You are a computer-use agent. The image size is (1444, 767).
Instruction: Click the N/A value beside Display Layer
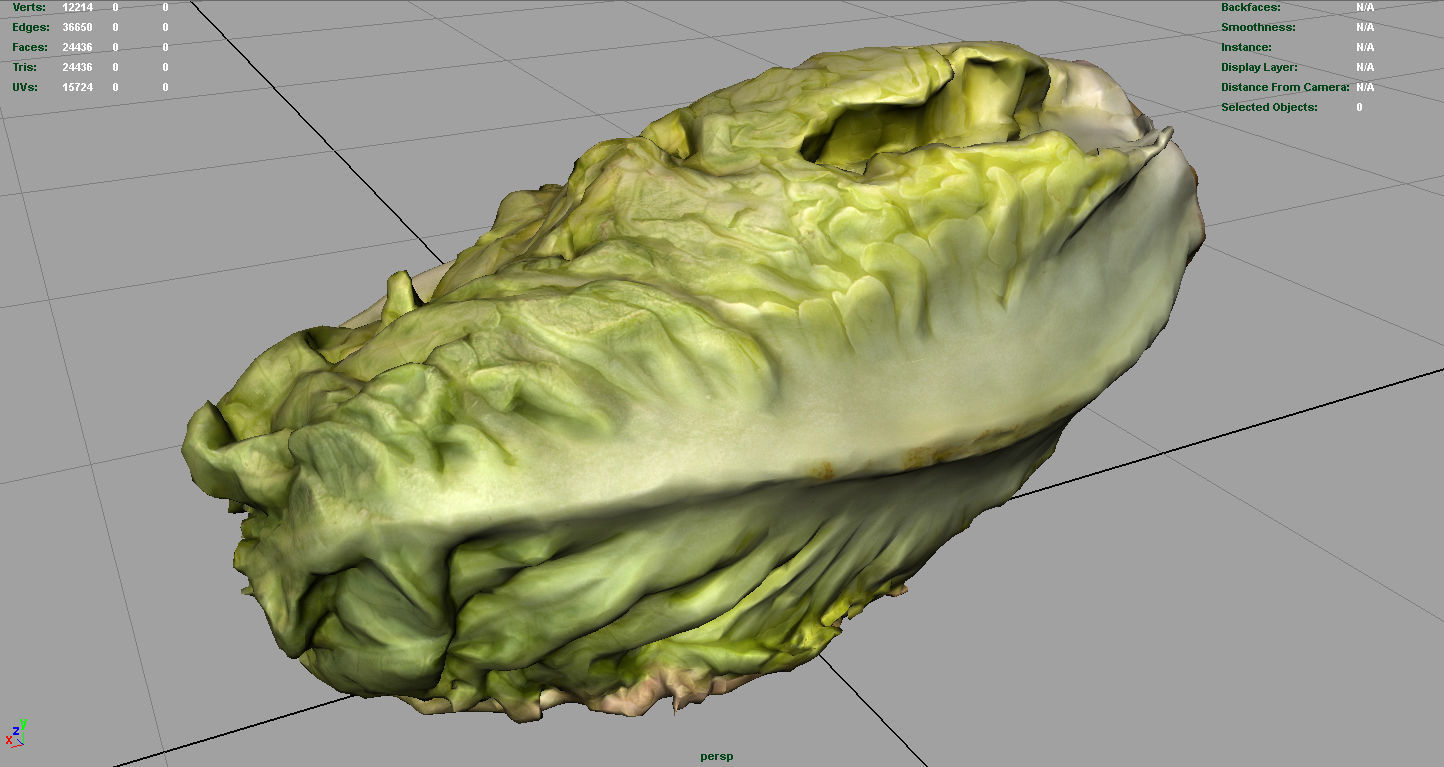point(1365,67)
